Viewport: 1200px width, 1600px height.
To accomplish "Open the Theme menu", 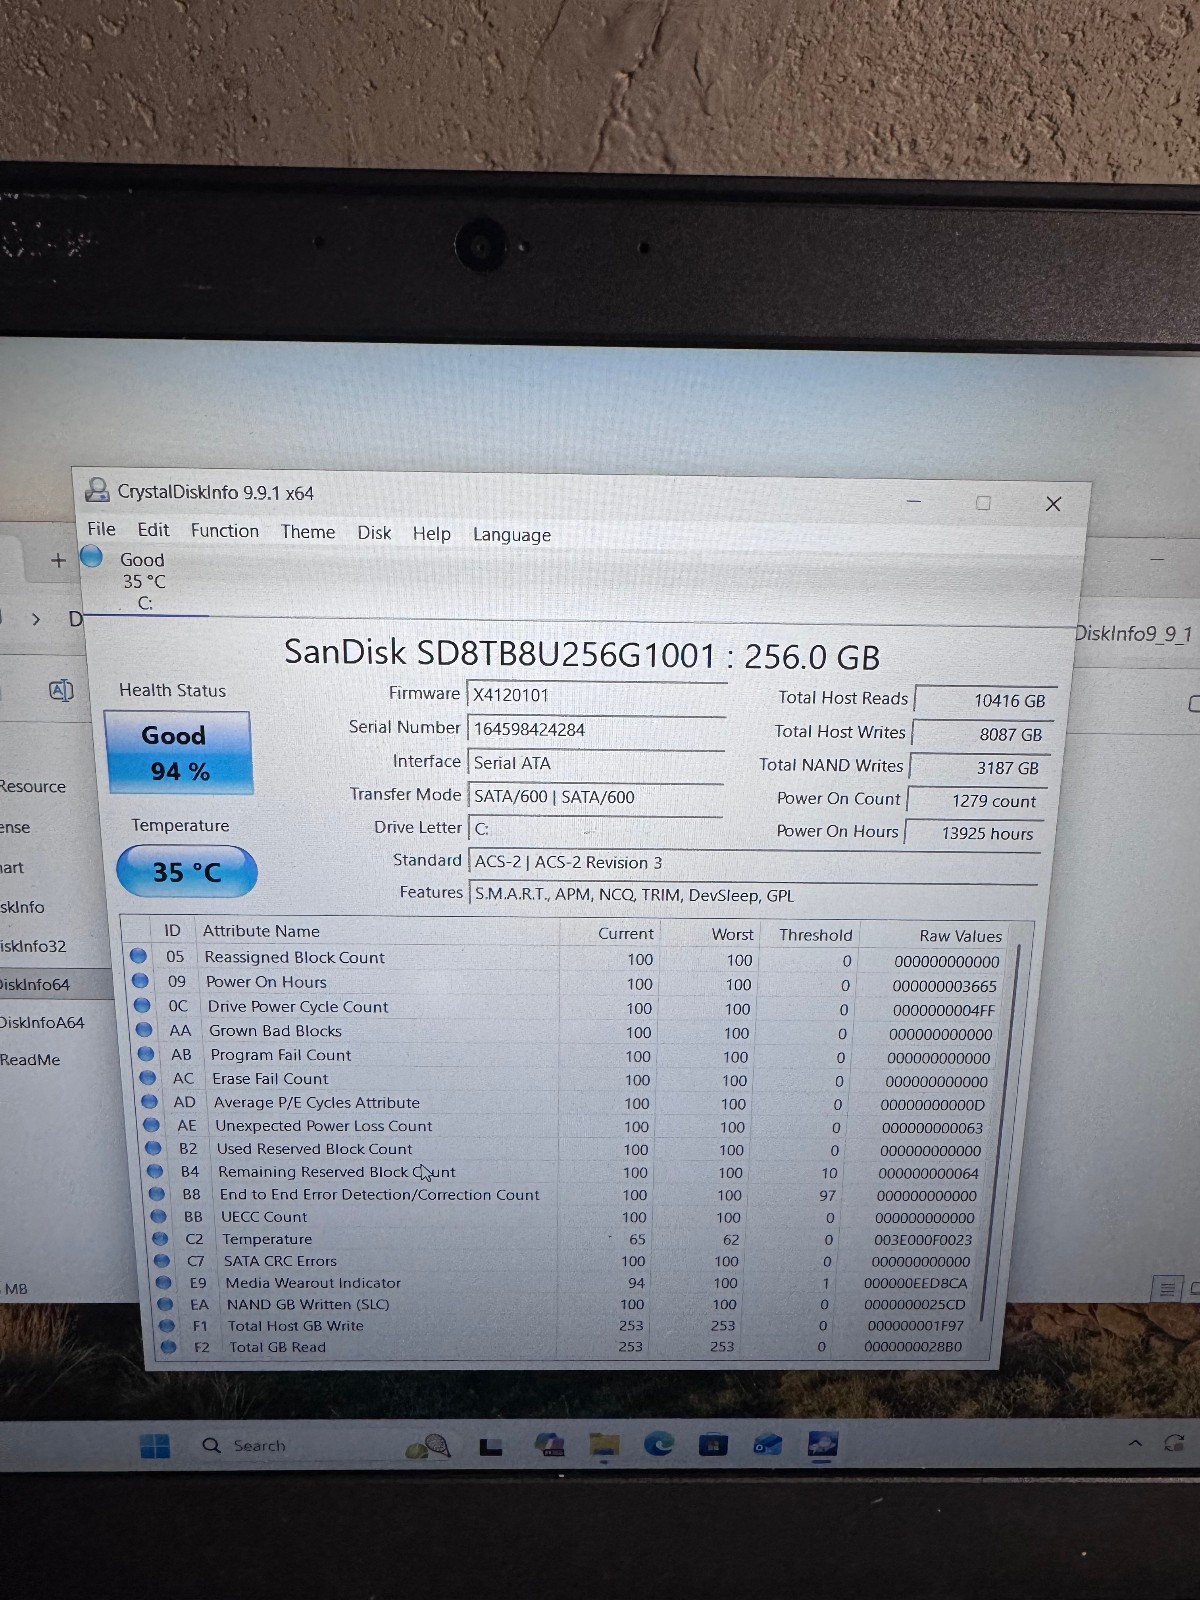I will (308, 532).
